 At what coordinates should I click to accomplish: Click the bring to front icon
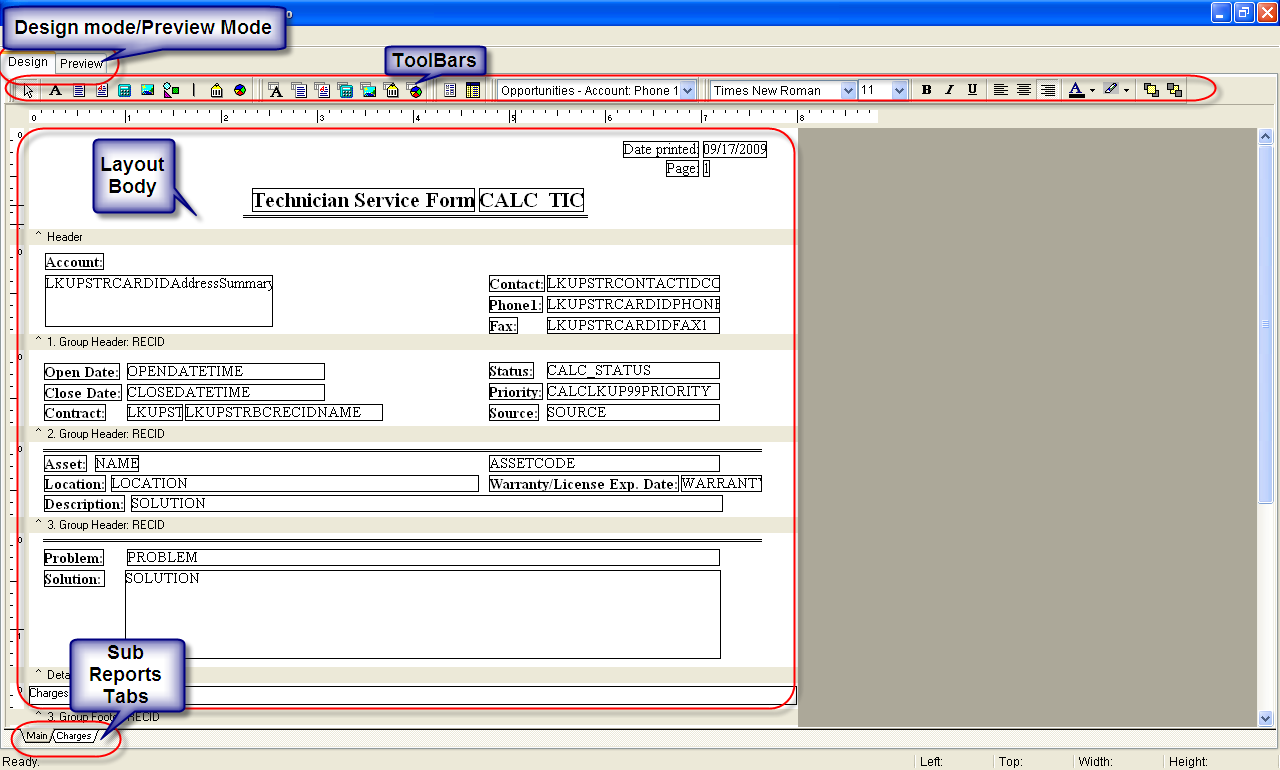[x=1151, y=90]
